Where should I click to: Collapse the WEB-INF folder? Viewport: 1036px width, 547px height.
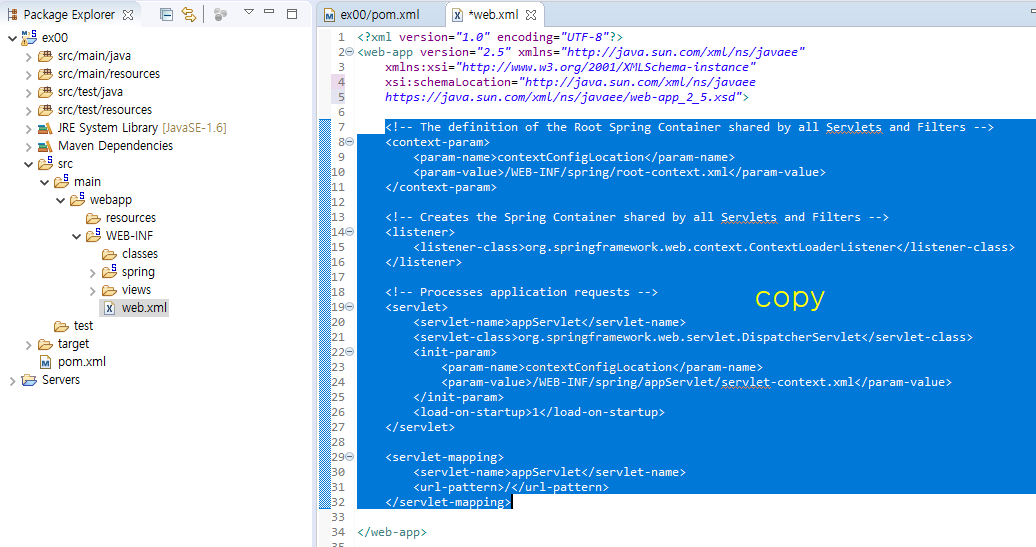tap(76, 237)
